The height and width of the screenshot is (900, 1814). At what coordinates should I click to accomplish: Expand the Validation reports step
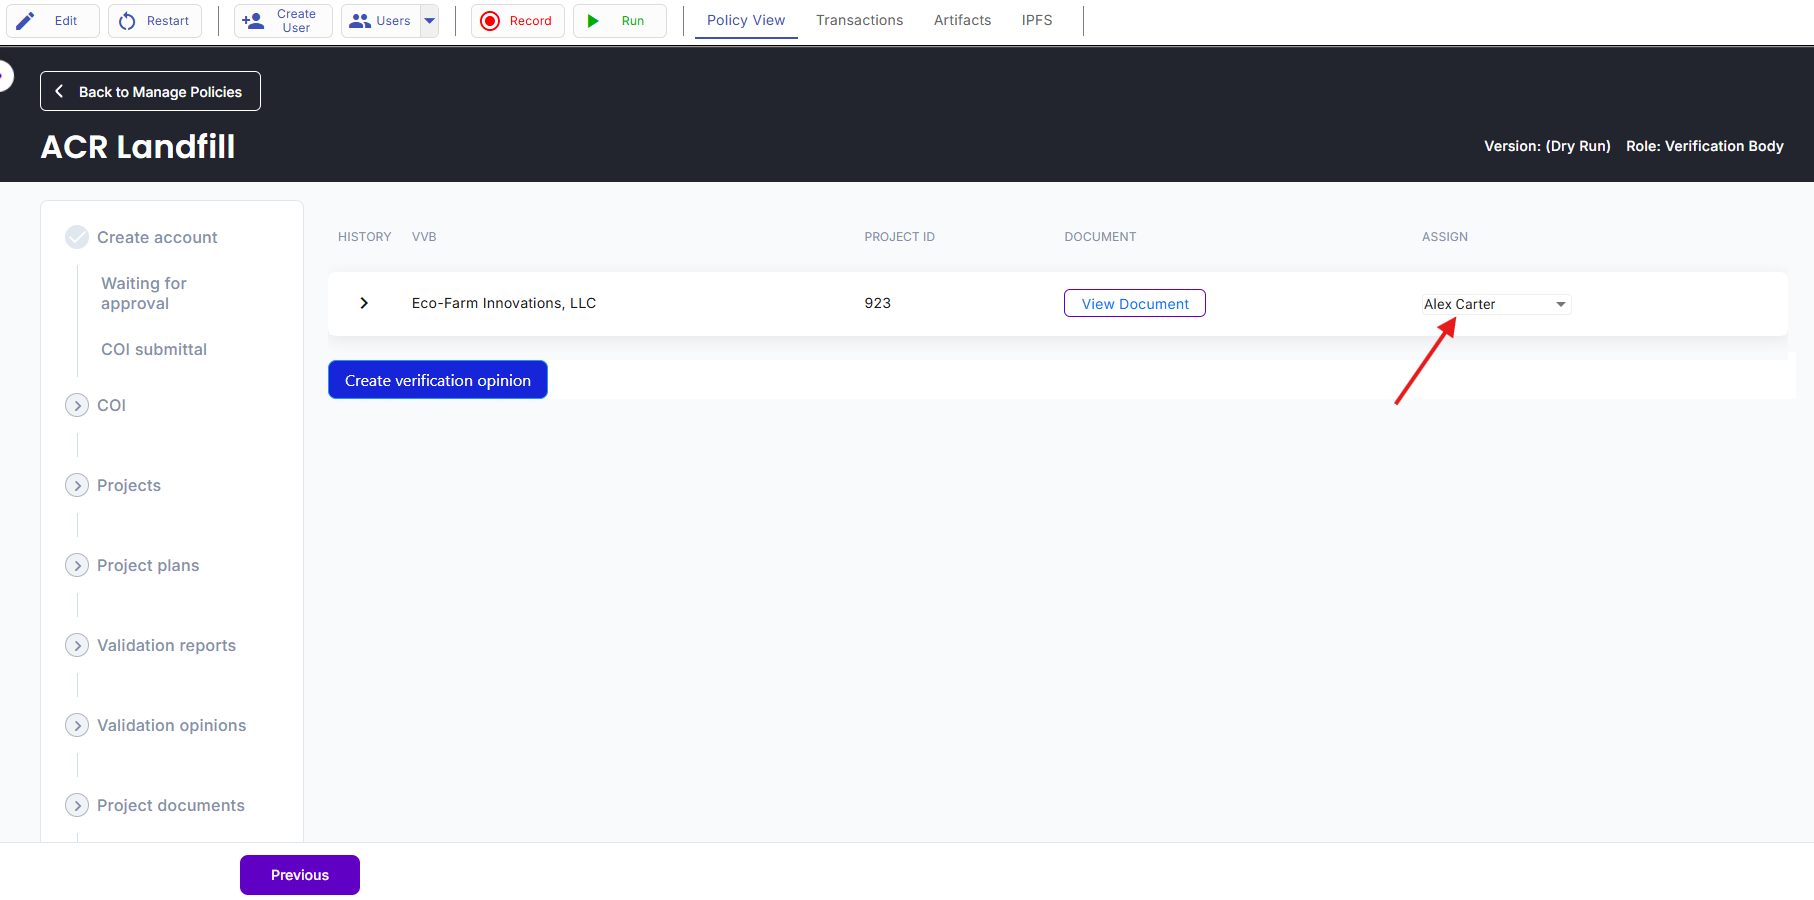[x=77, y=645]
